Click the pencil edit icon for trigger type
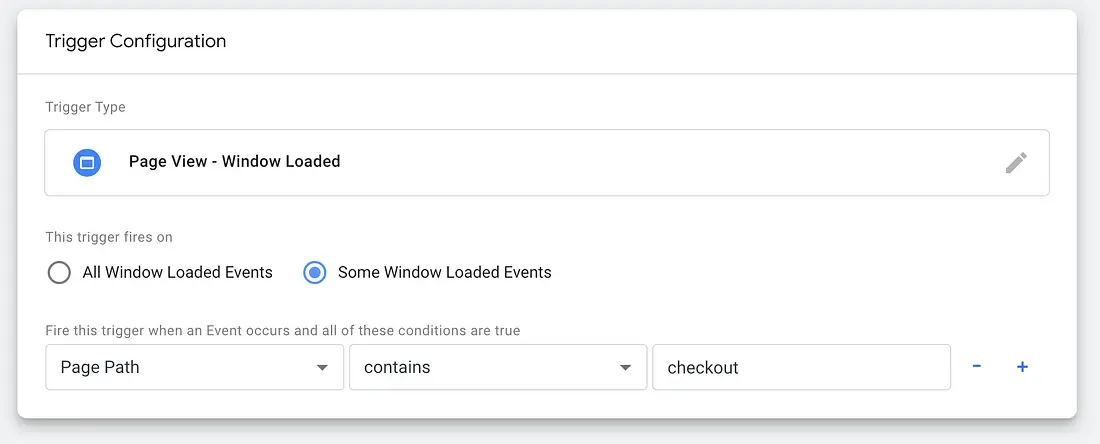The height and width of the screenshot is (444, 1100). tap(1016, 163)
